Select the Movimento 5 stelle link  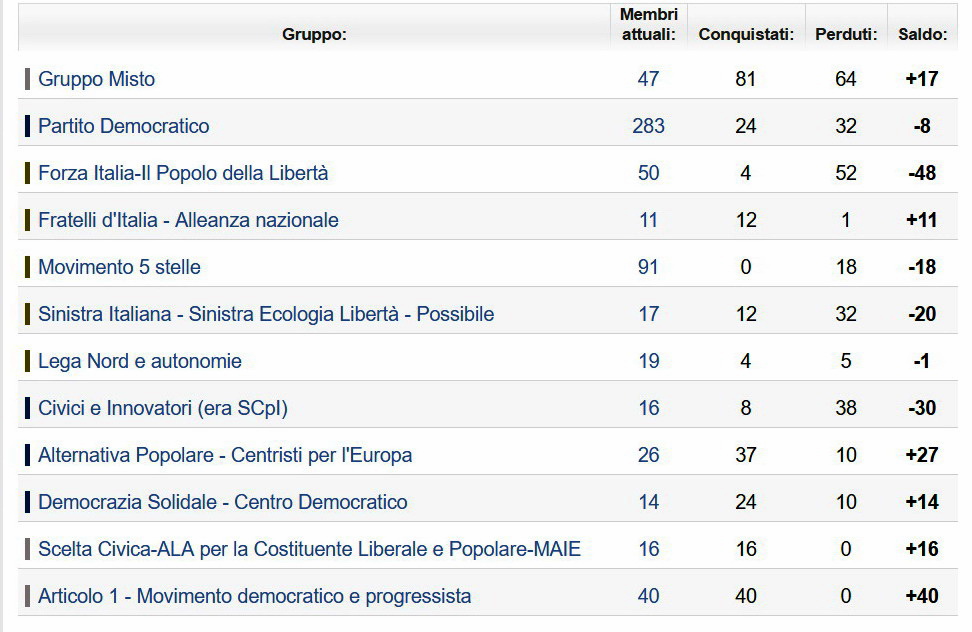tap(120, 267)
